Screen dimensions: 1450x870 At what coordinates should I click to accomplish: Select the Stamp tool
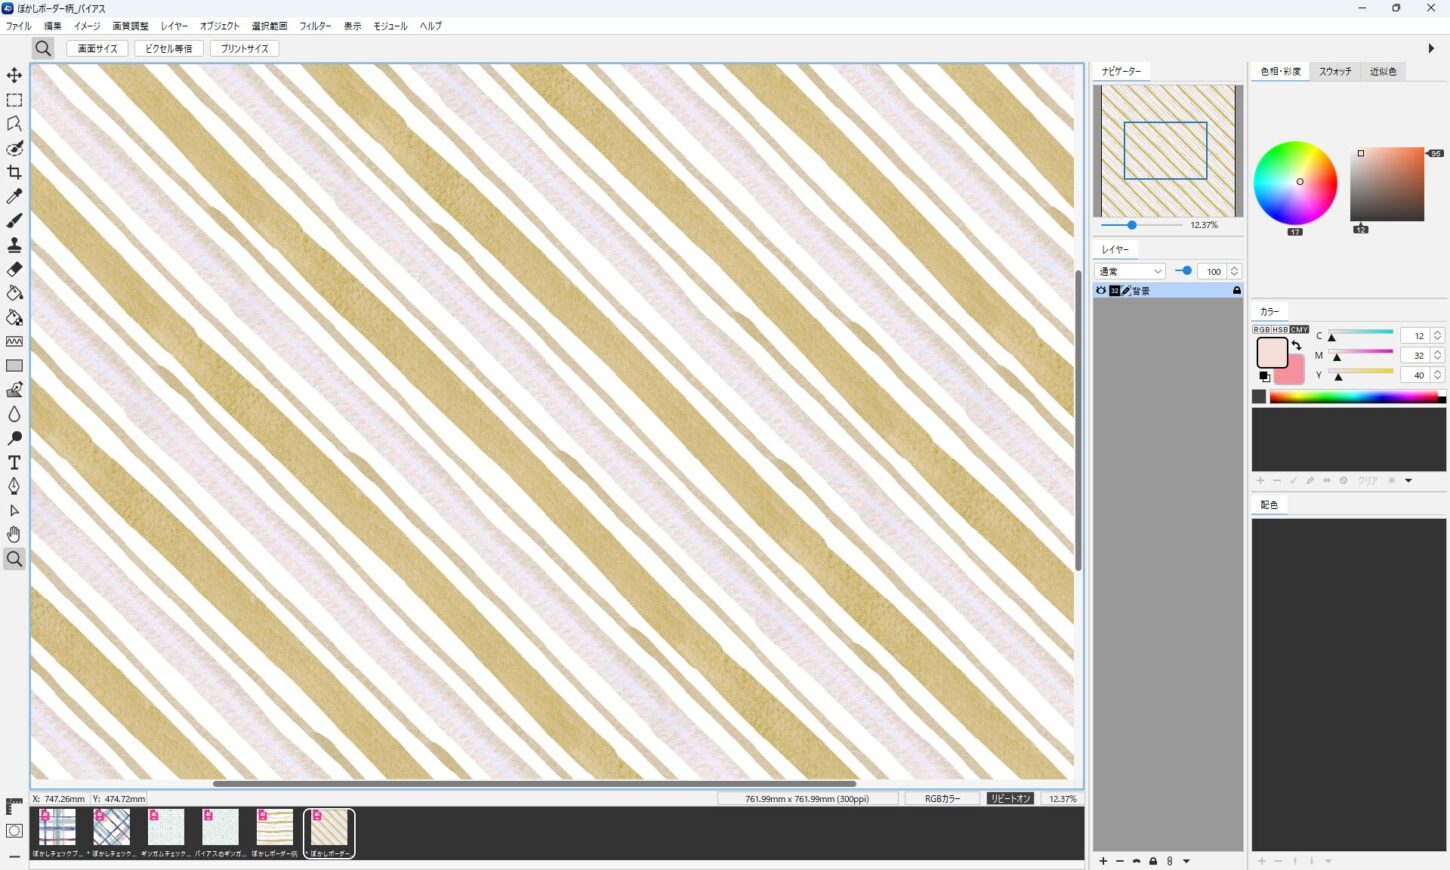point(14,245)
